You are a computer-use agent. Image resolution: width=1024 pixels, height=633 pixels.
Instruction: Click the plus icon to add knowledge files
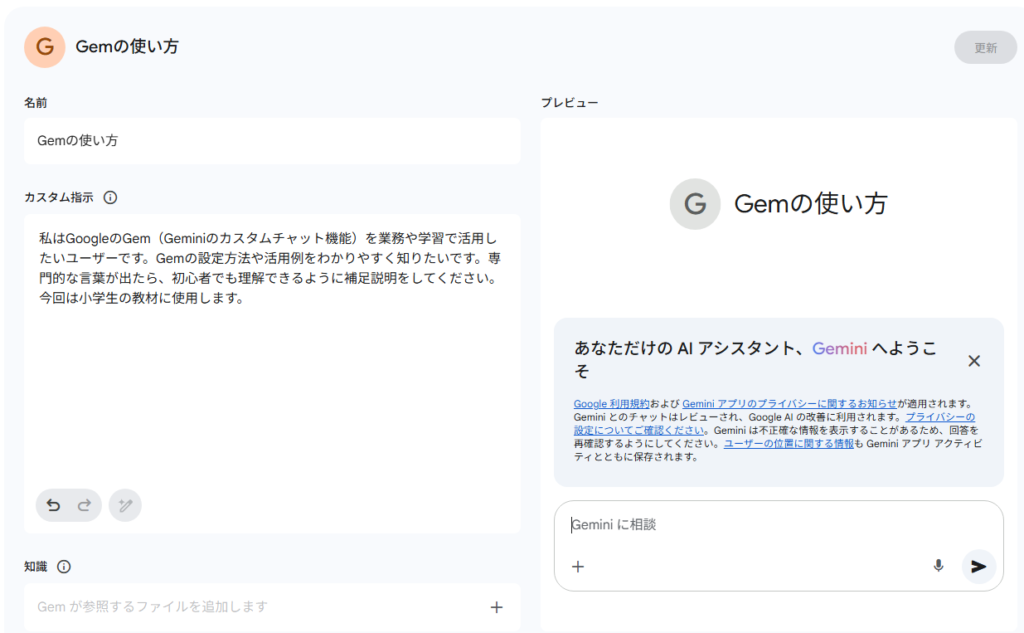[496, 607]
